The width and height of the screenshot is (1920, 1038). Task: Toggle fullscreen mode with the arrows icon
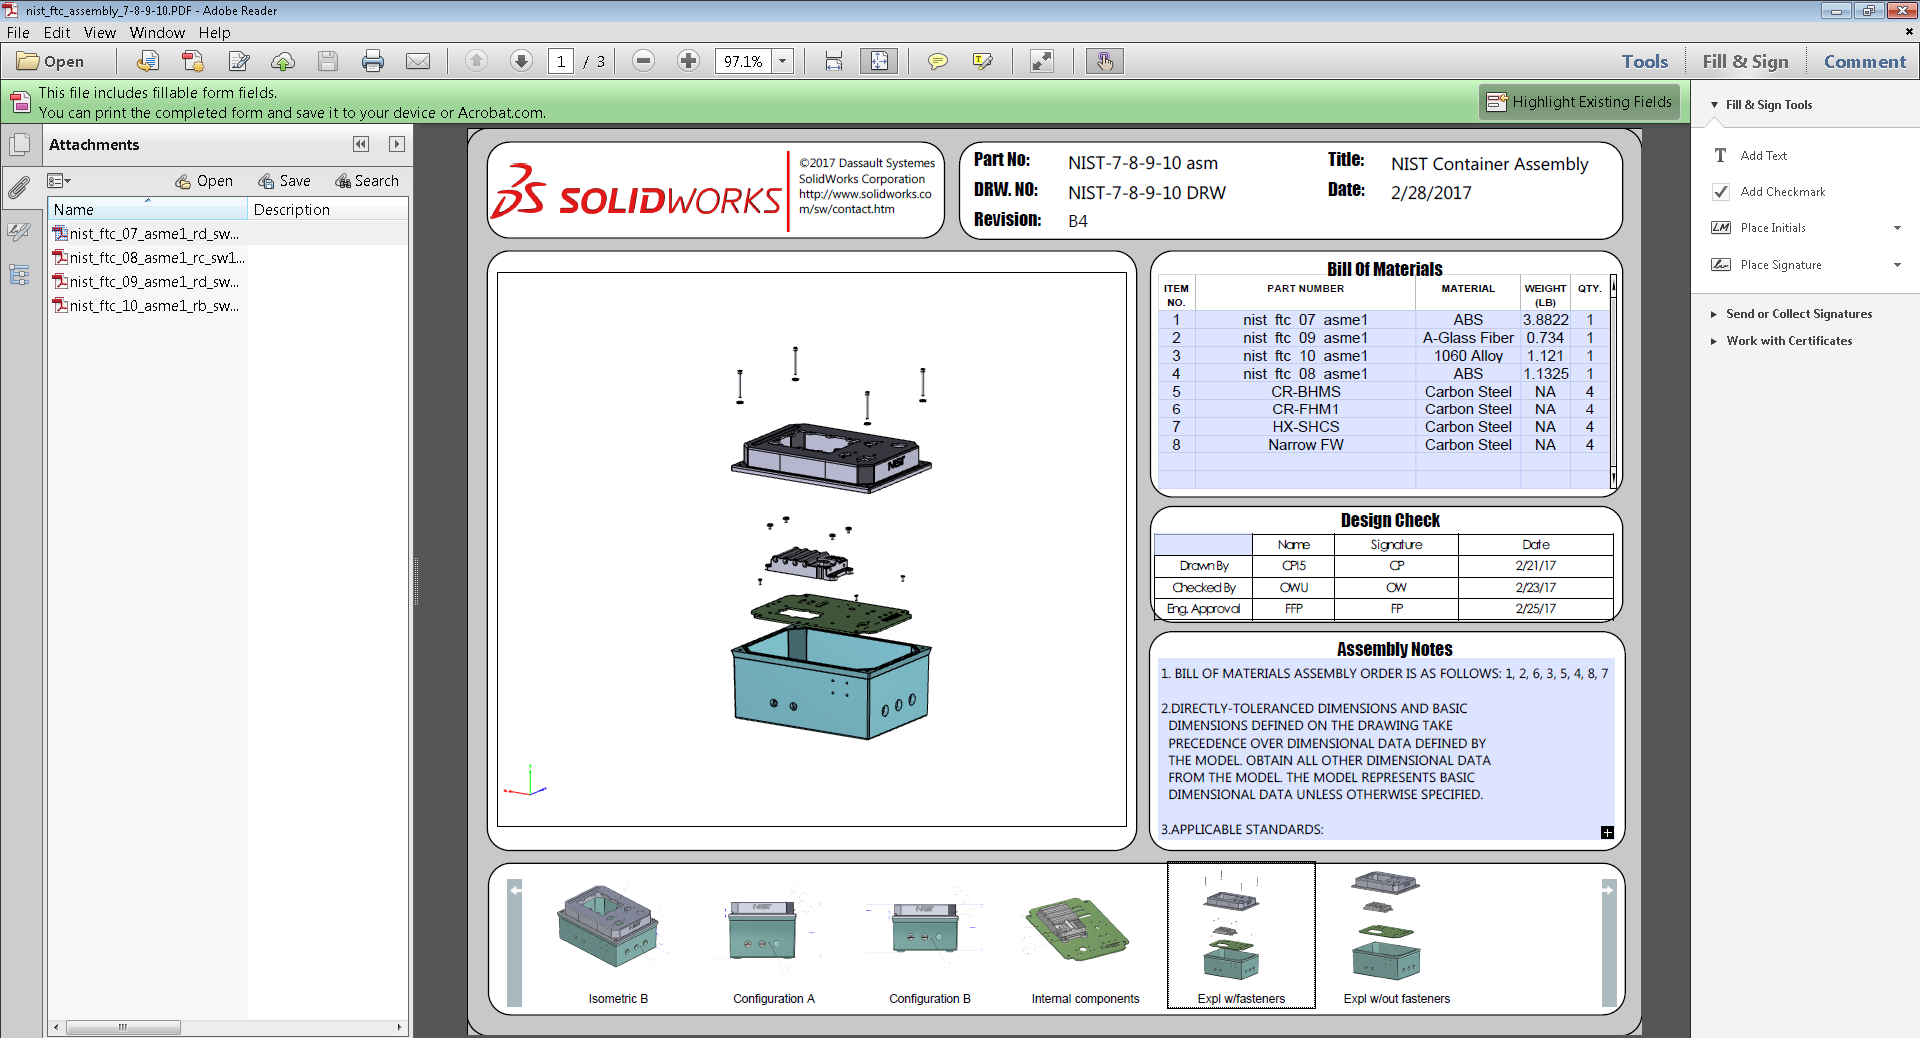(1041, 61)
